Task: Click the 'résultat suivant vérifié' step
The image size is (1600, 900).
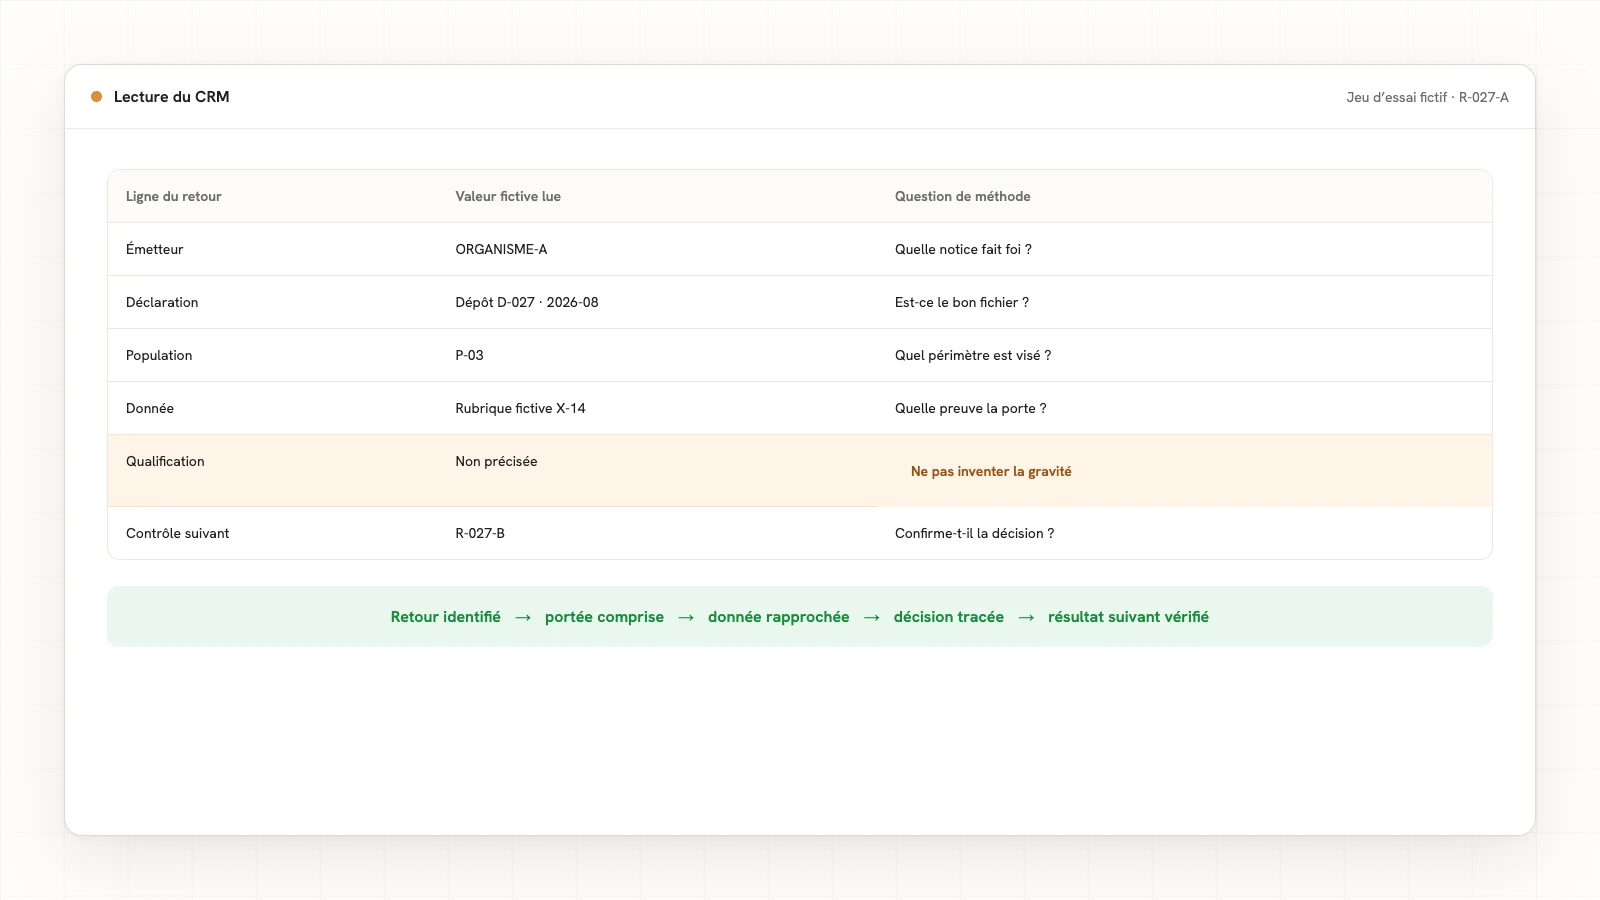Action: 1128,617
